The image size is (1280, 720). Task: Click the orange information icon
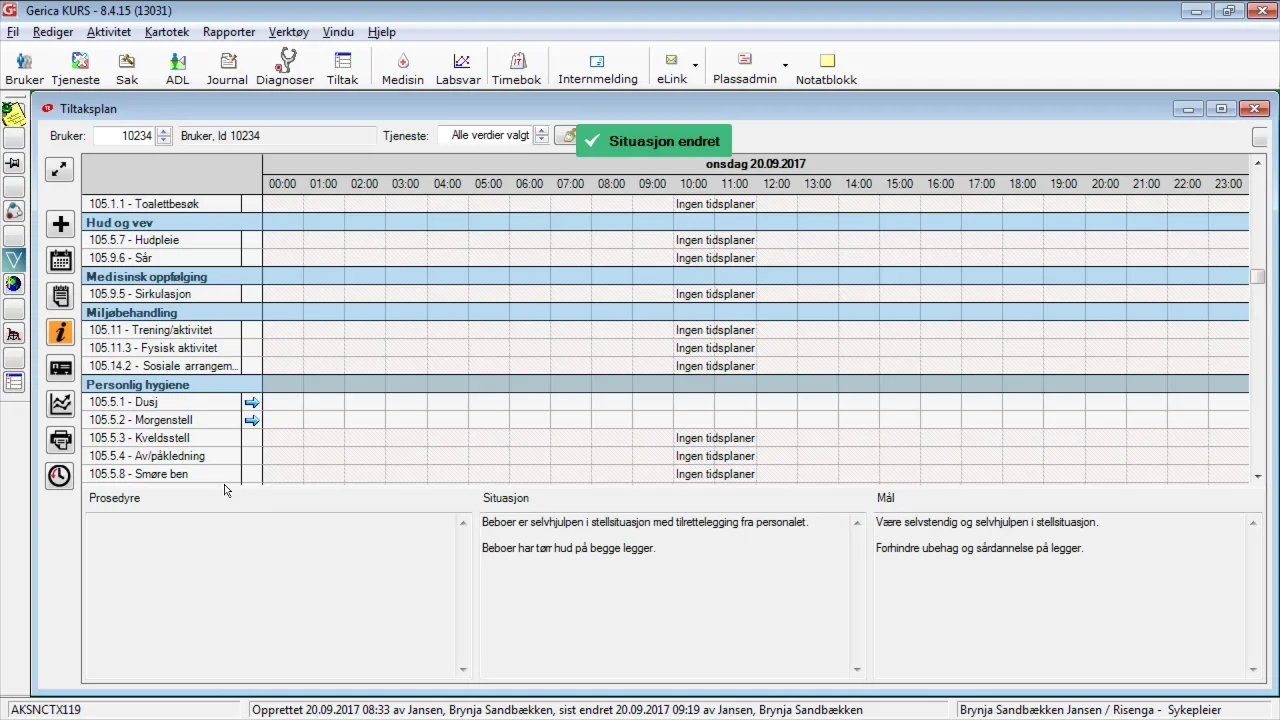coord(61,332)
